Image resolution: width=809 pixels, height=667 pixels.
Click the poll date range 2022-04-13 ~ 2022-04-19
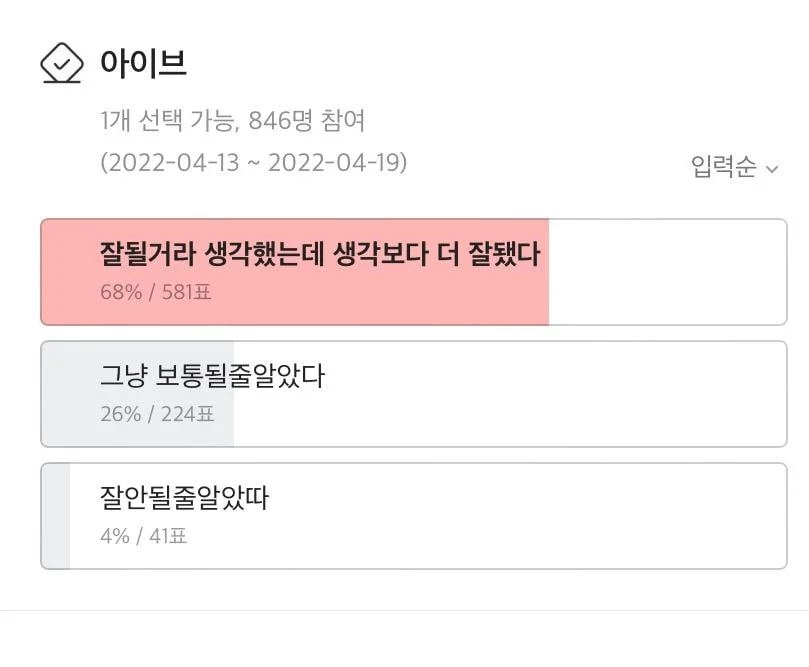click(253, 162)
